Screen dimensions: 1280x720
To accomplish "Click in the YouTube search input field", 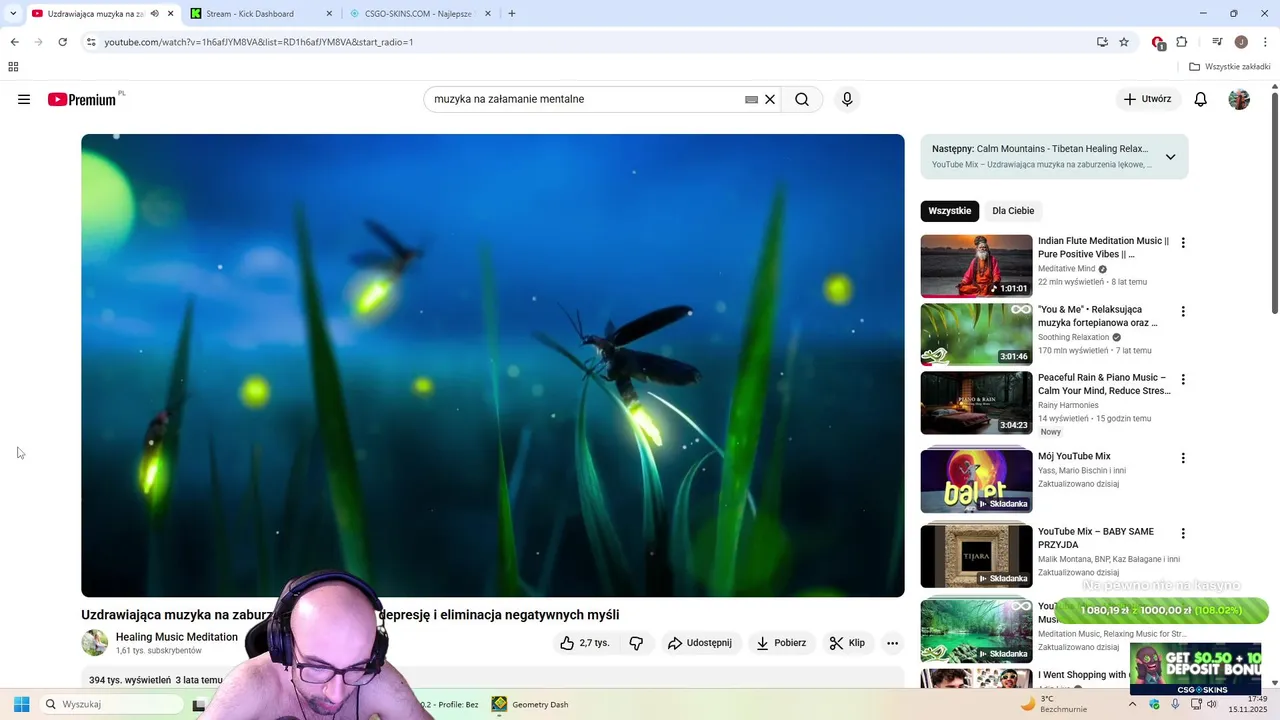I will point(587,99).
